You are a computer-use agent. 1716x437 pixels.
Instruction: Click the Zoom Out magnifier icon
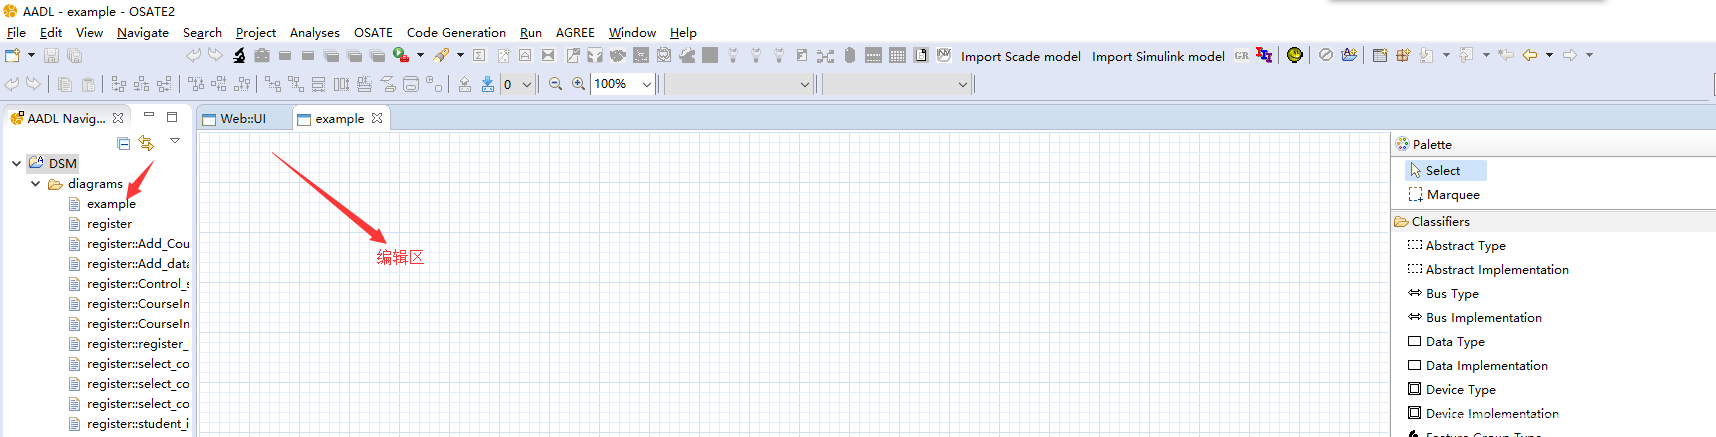556,84
